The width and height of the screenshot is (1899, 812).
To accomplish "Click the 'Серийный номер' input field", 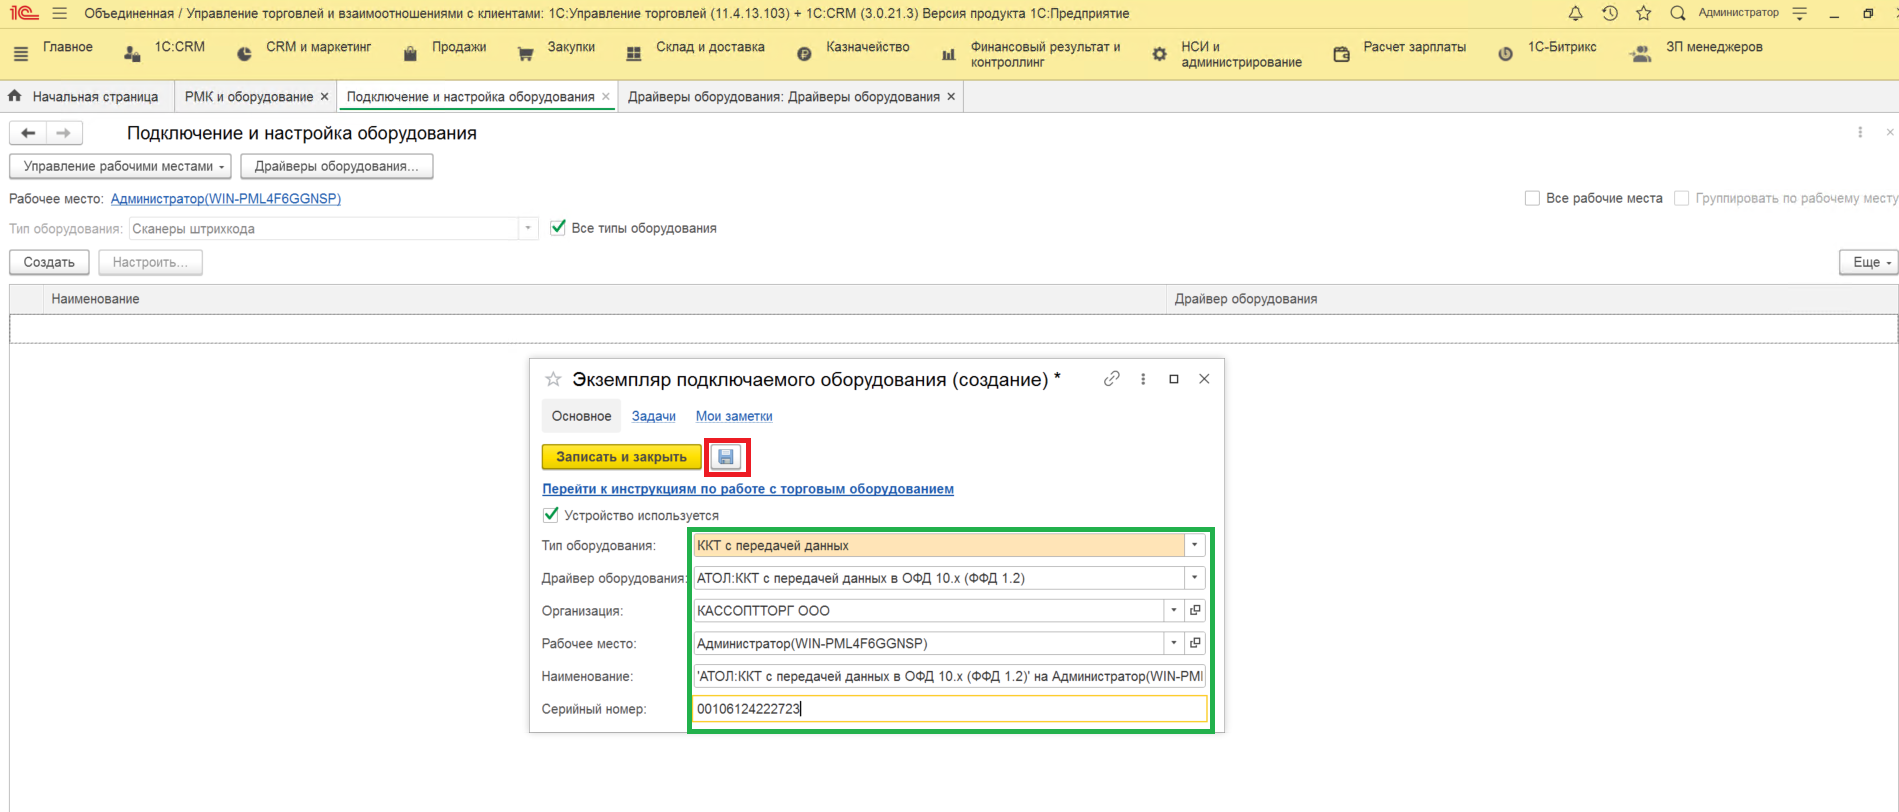I will 948,709.
